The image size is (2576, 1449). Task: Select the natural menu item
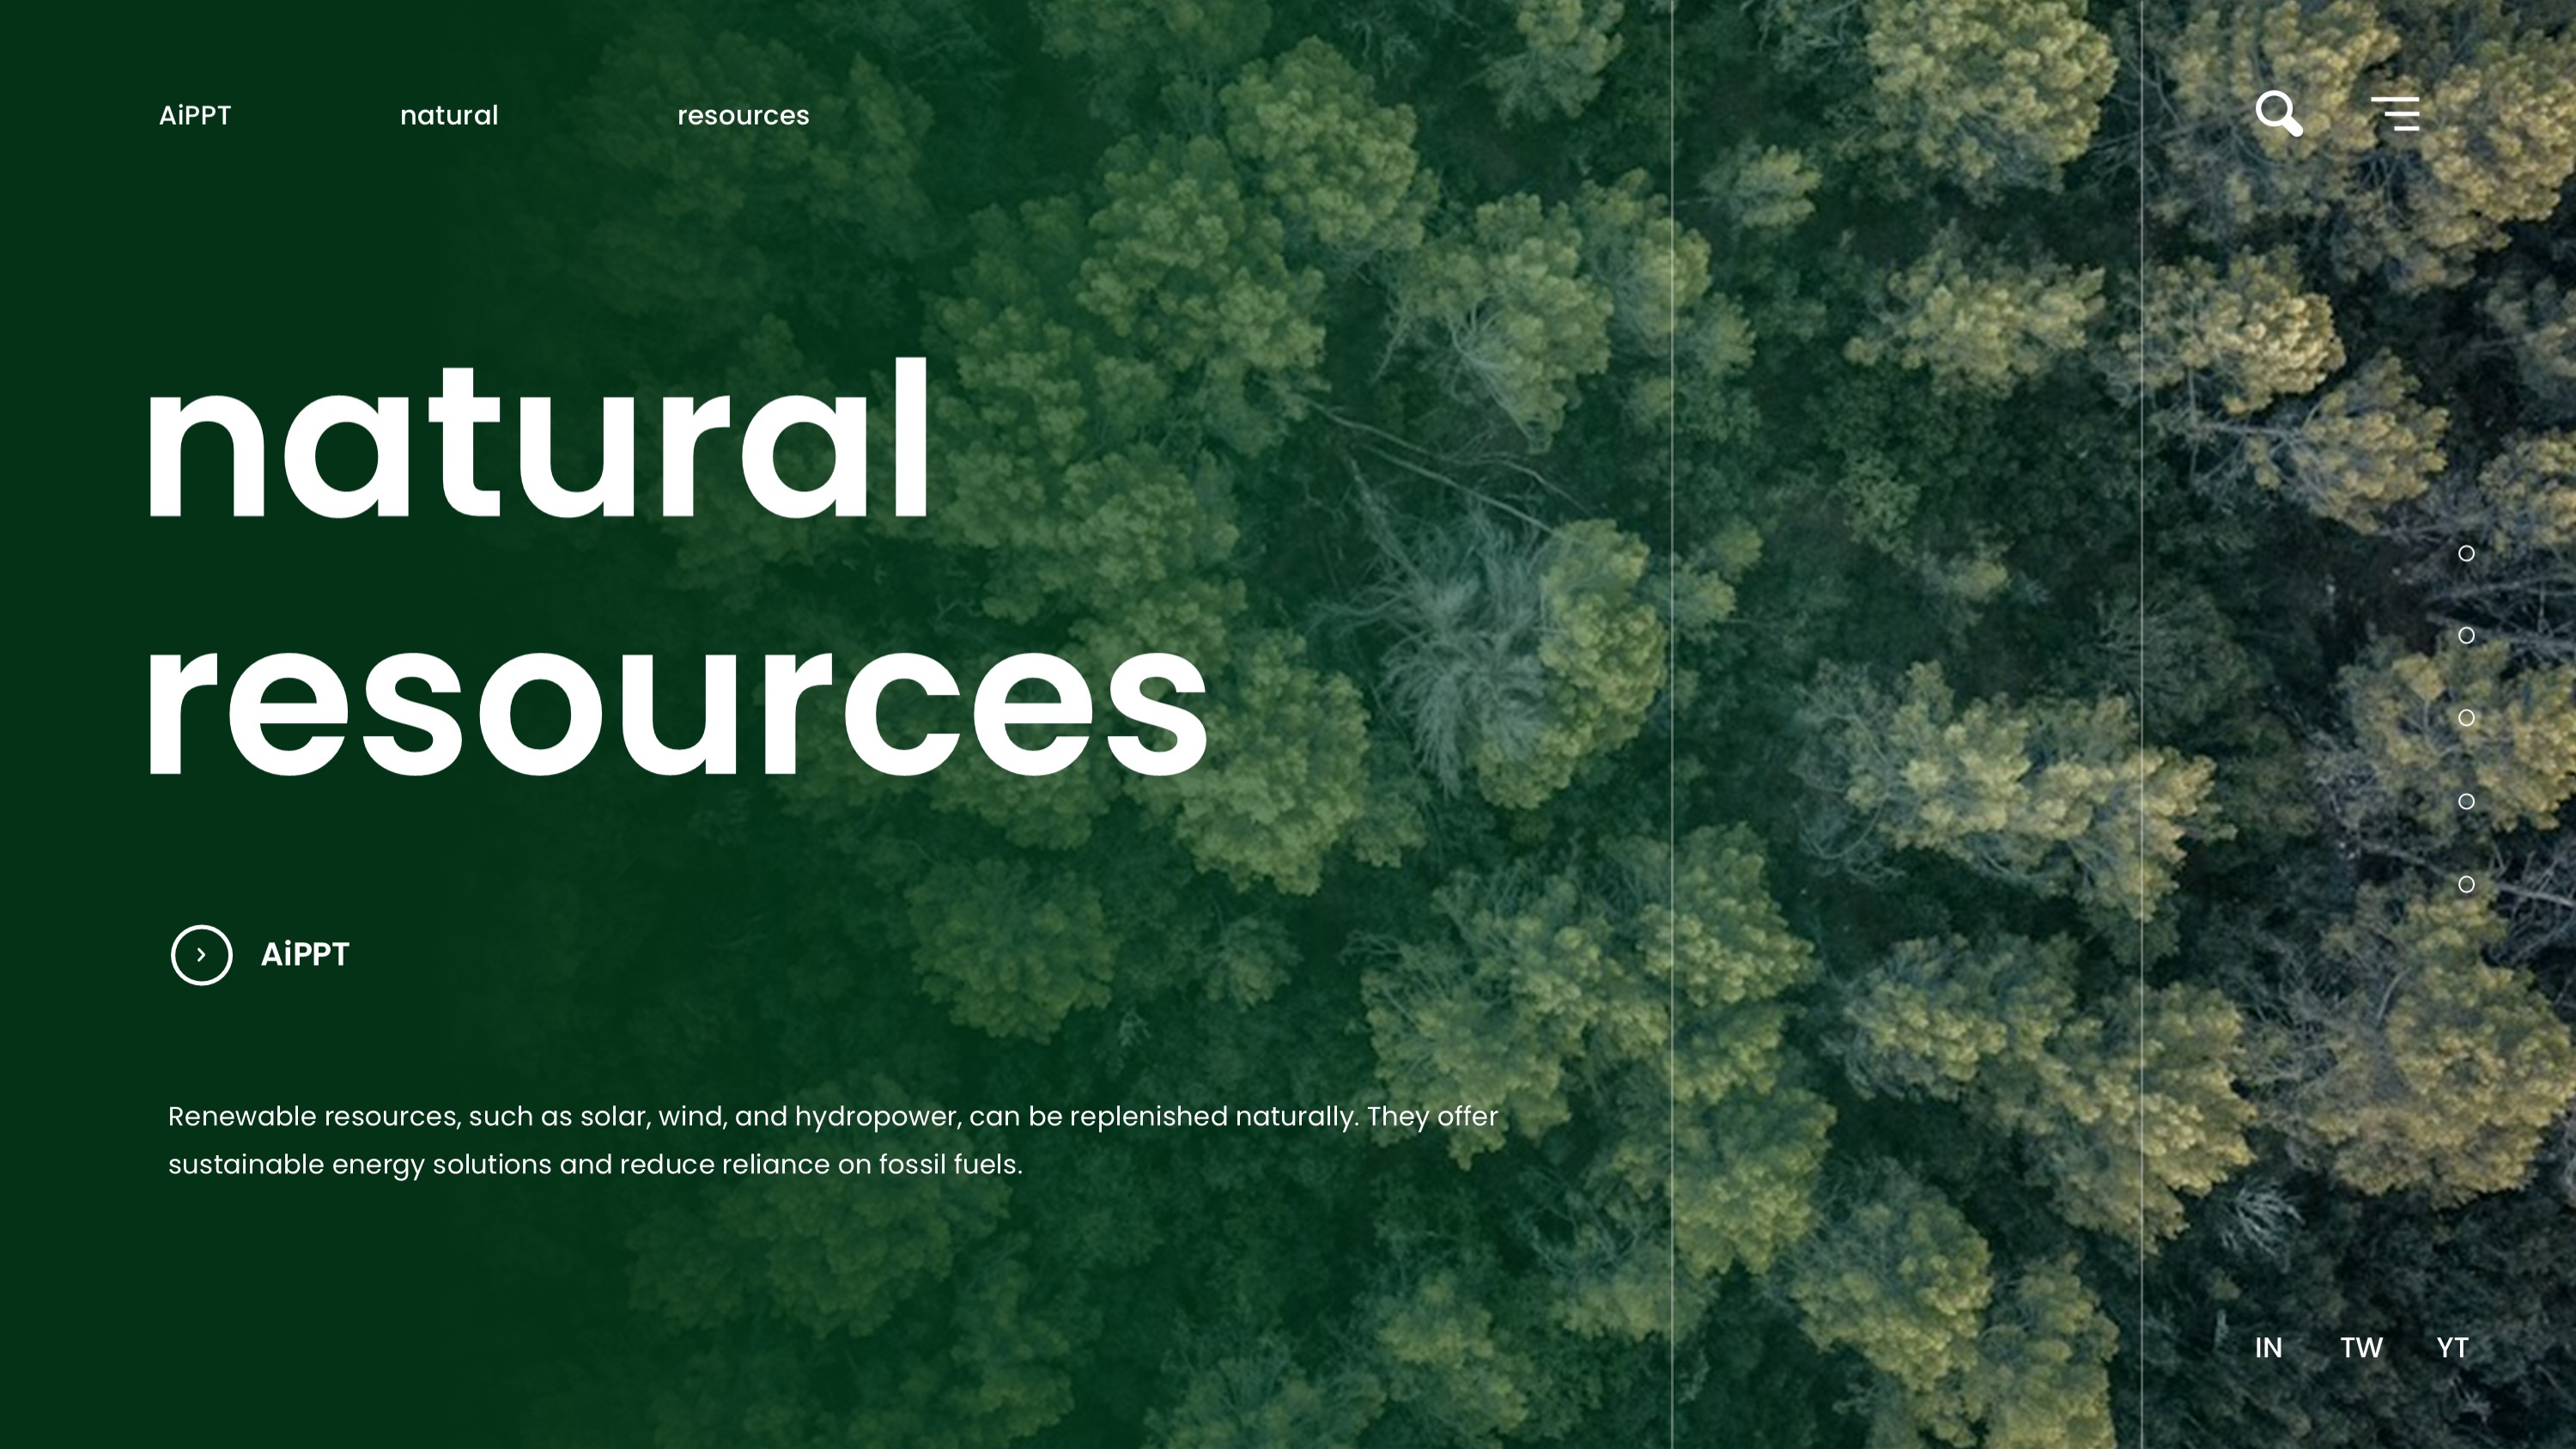(x=449, y=114)
